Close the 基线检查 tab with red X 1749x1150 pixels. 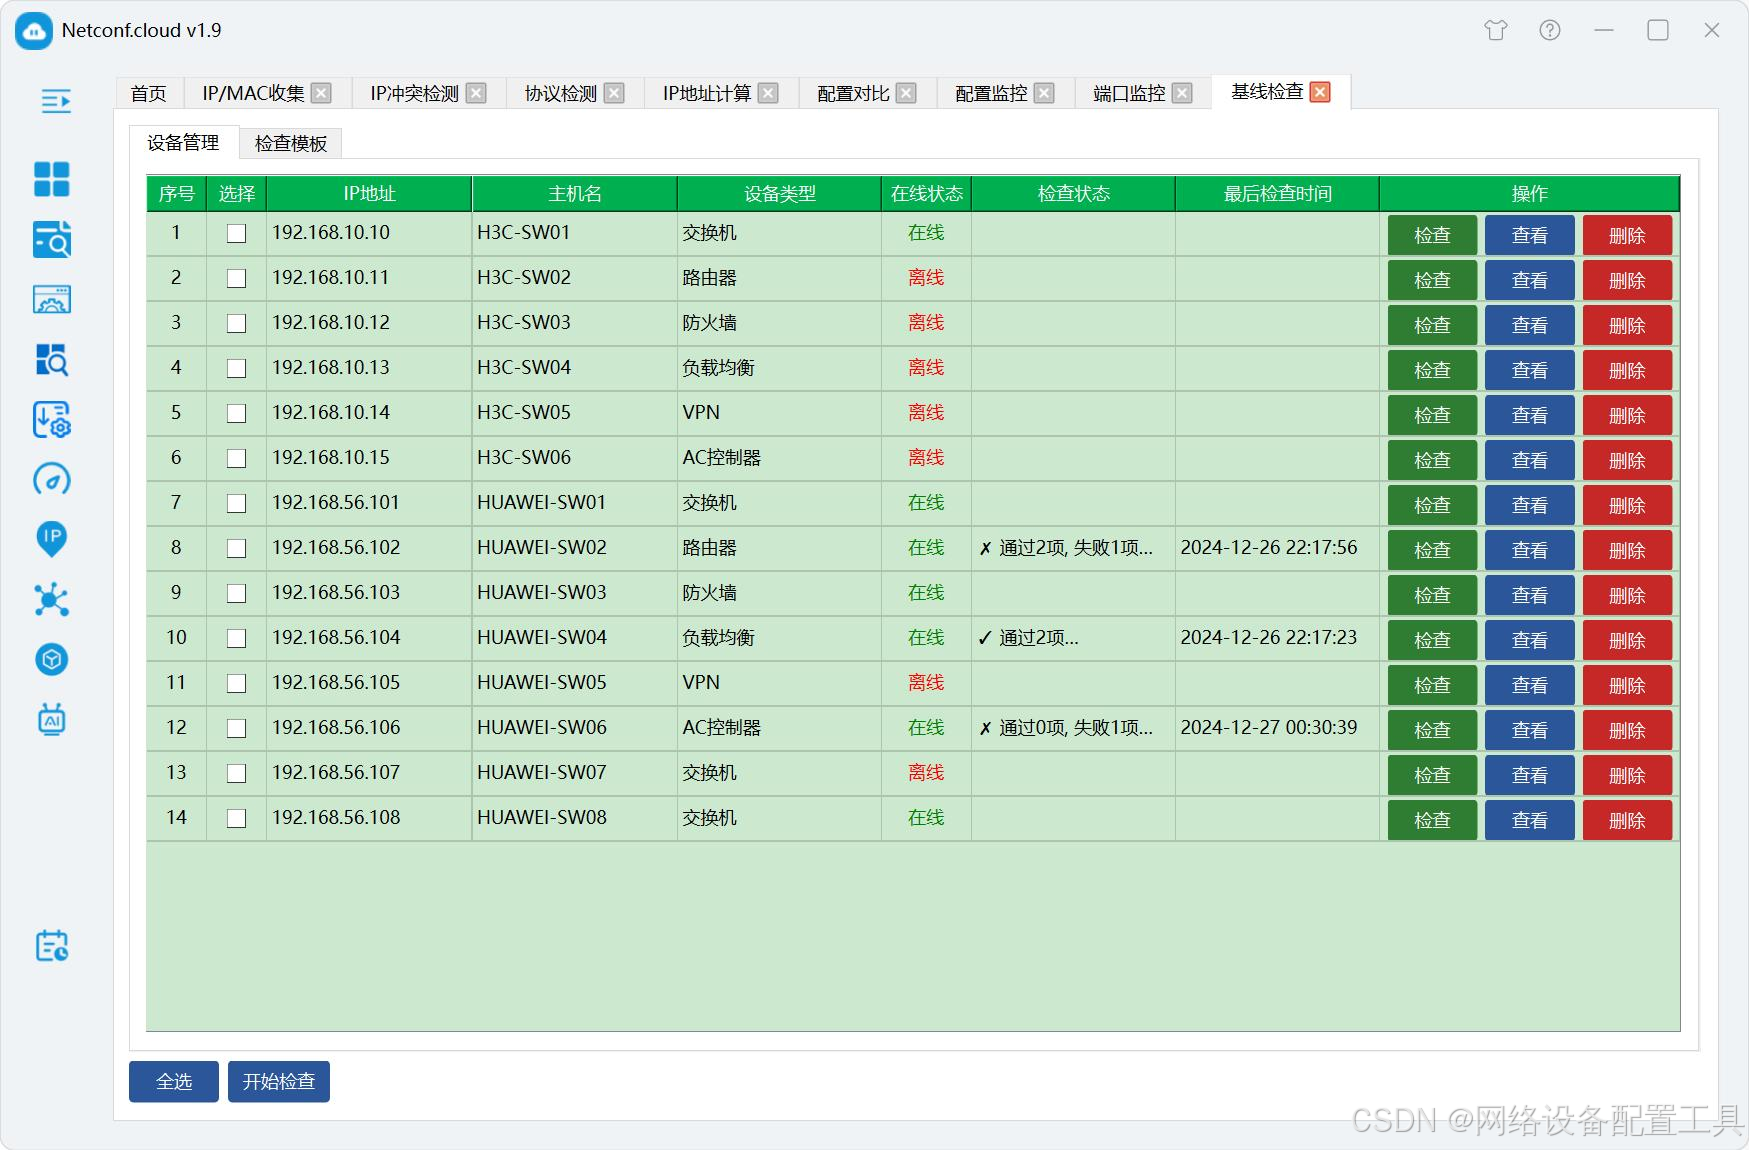(x=1320, y=92)
